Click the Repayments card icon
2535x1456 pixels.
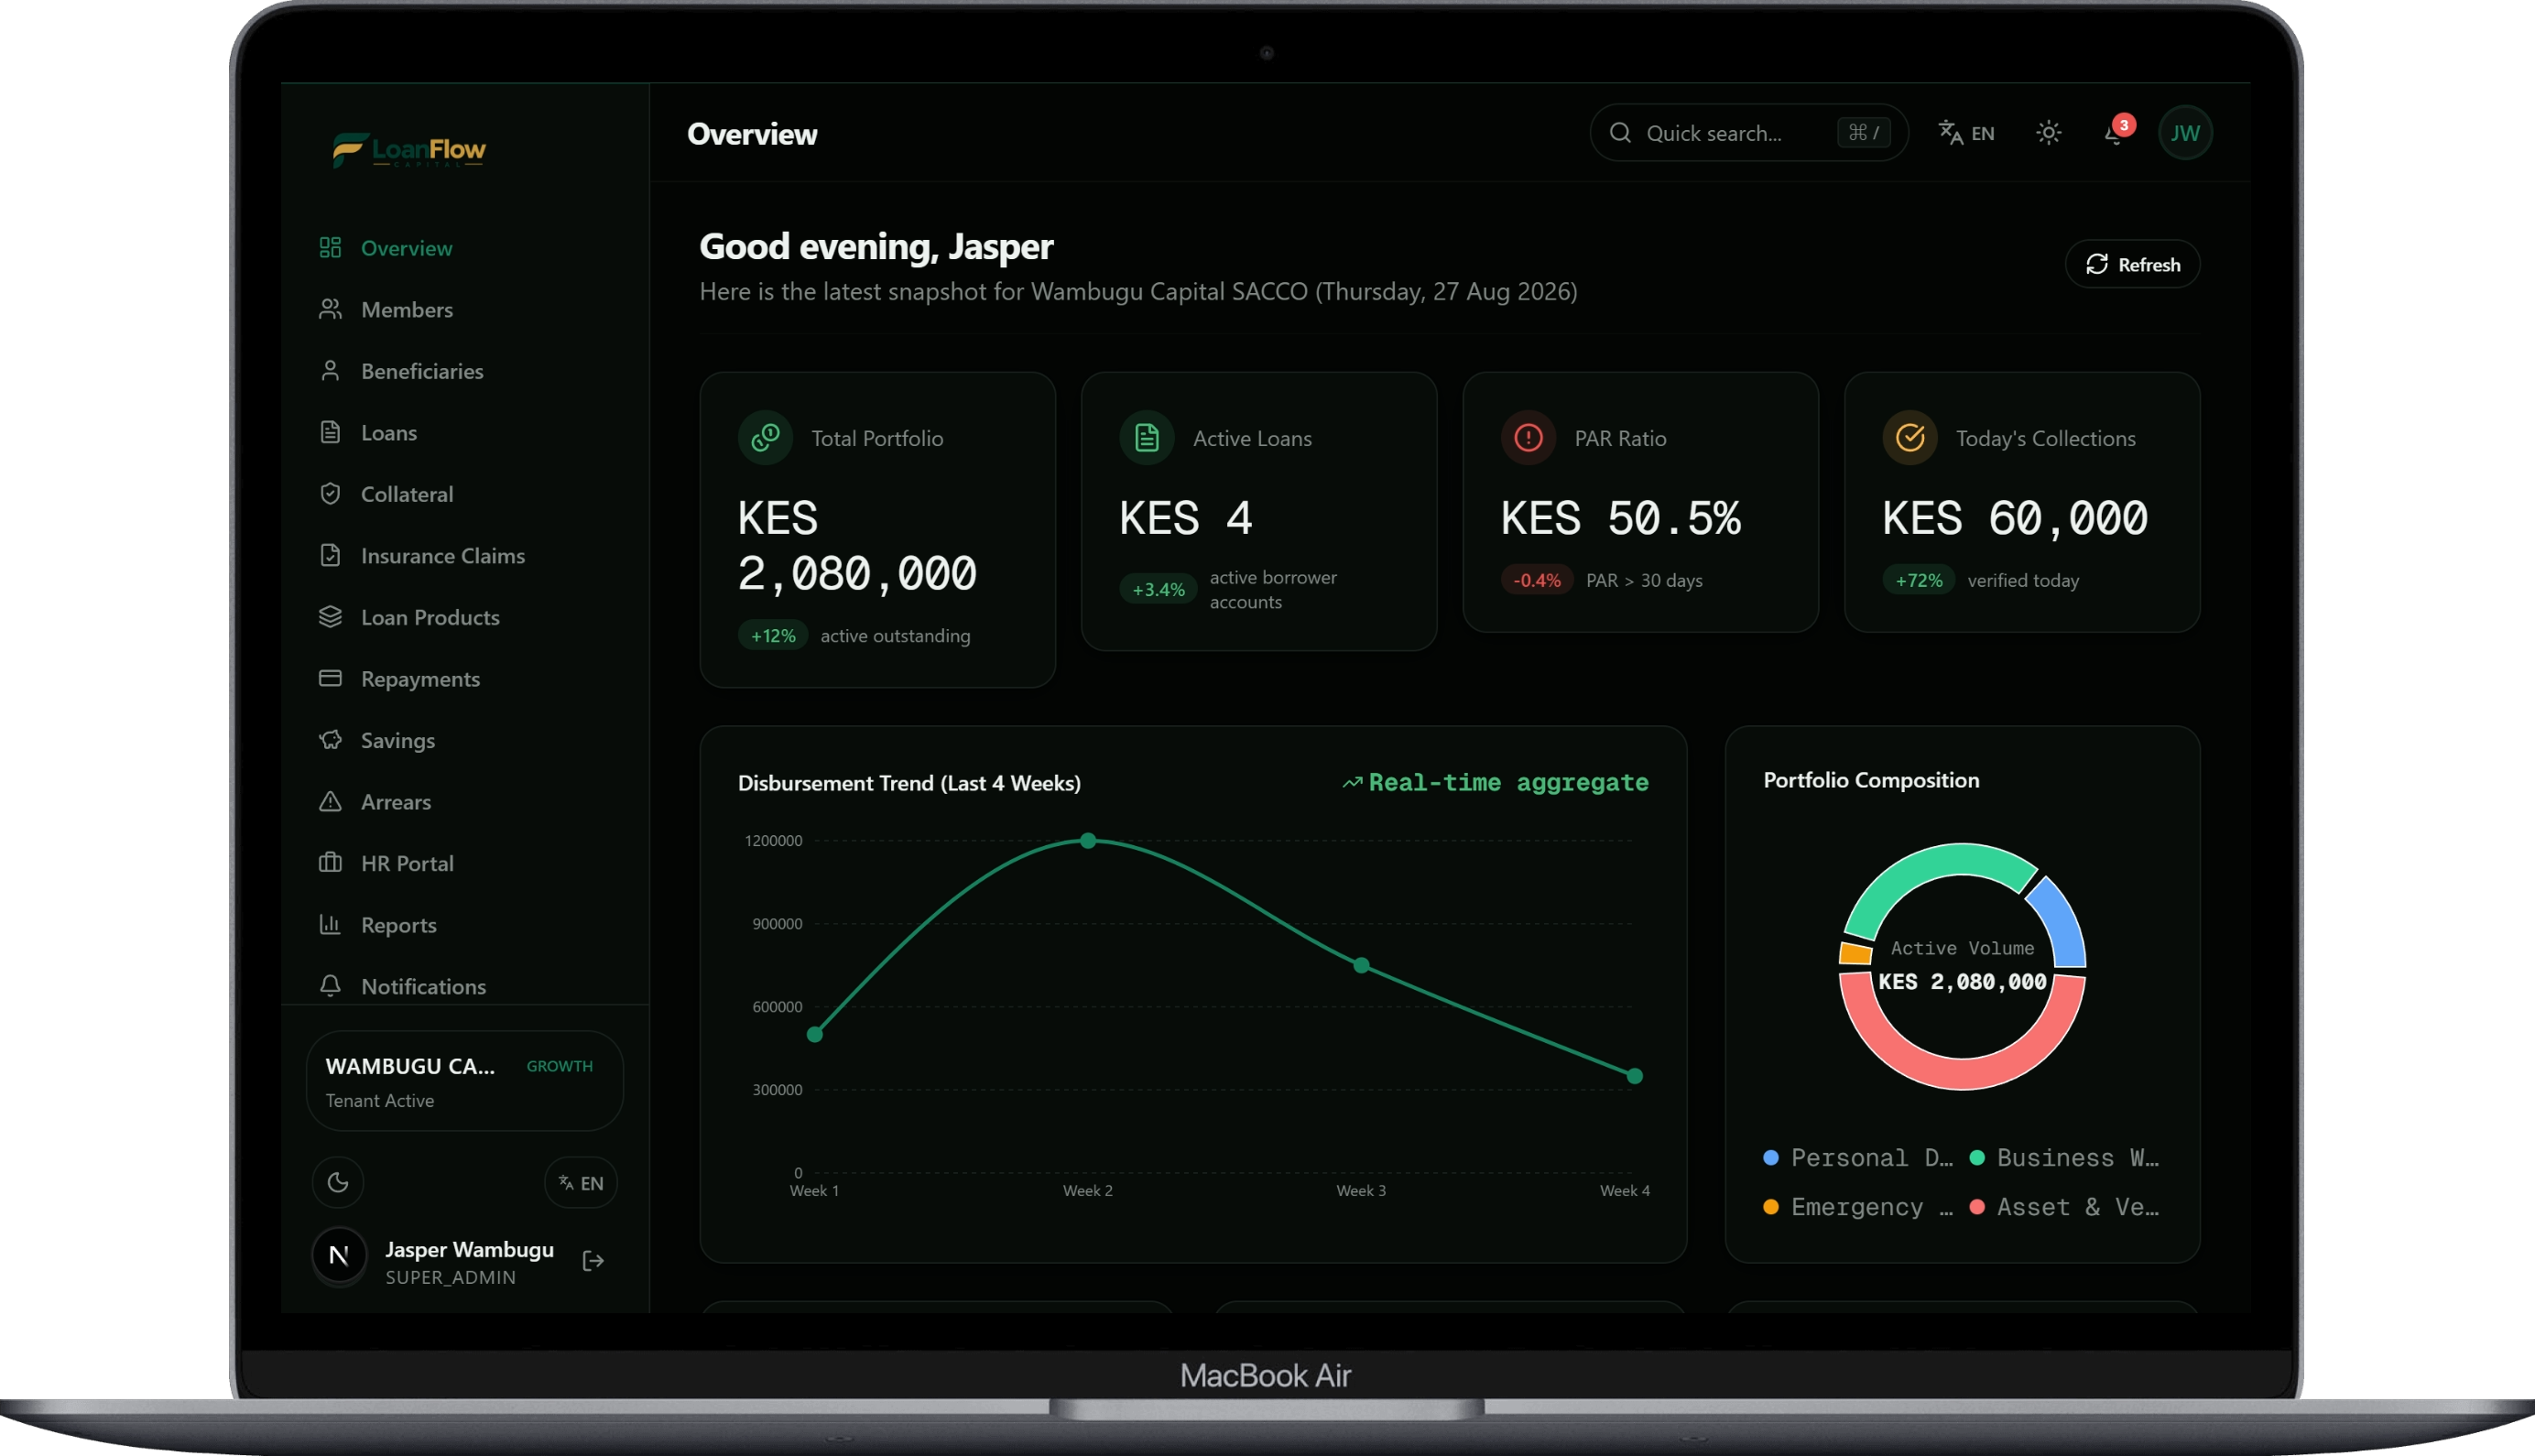330,679
